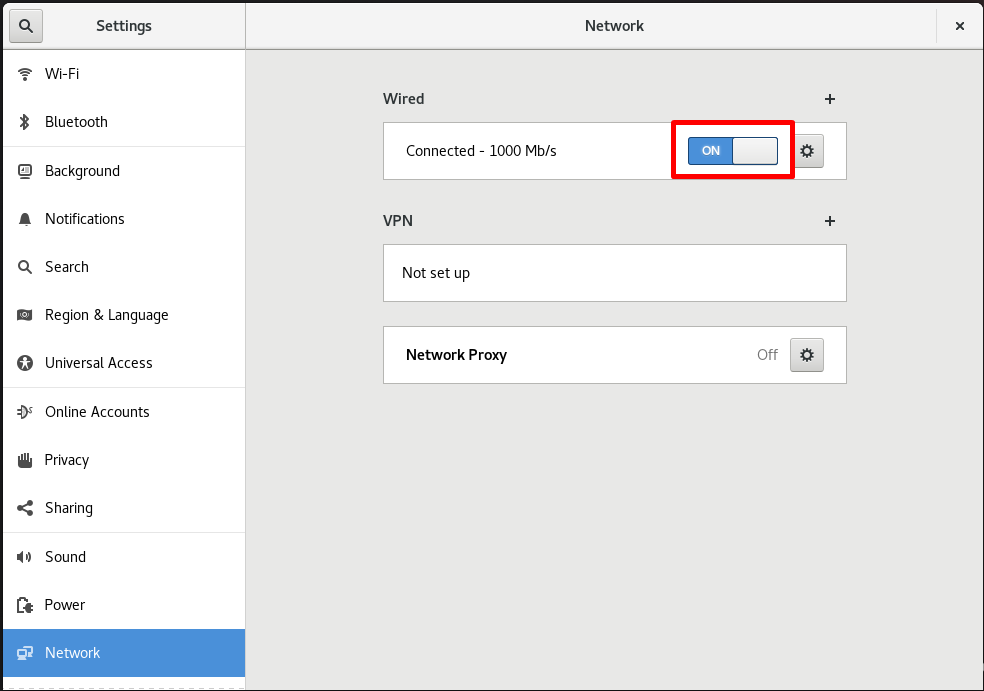
Task: Click the Bluetooth icon in sidebar
Action: point(24,122)
